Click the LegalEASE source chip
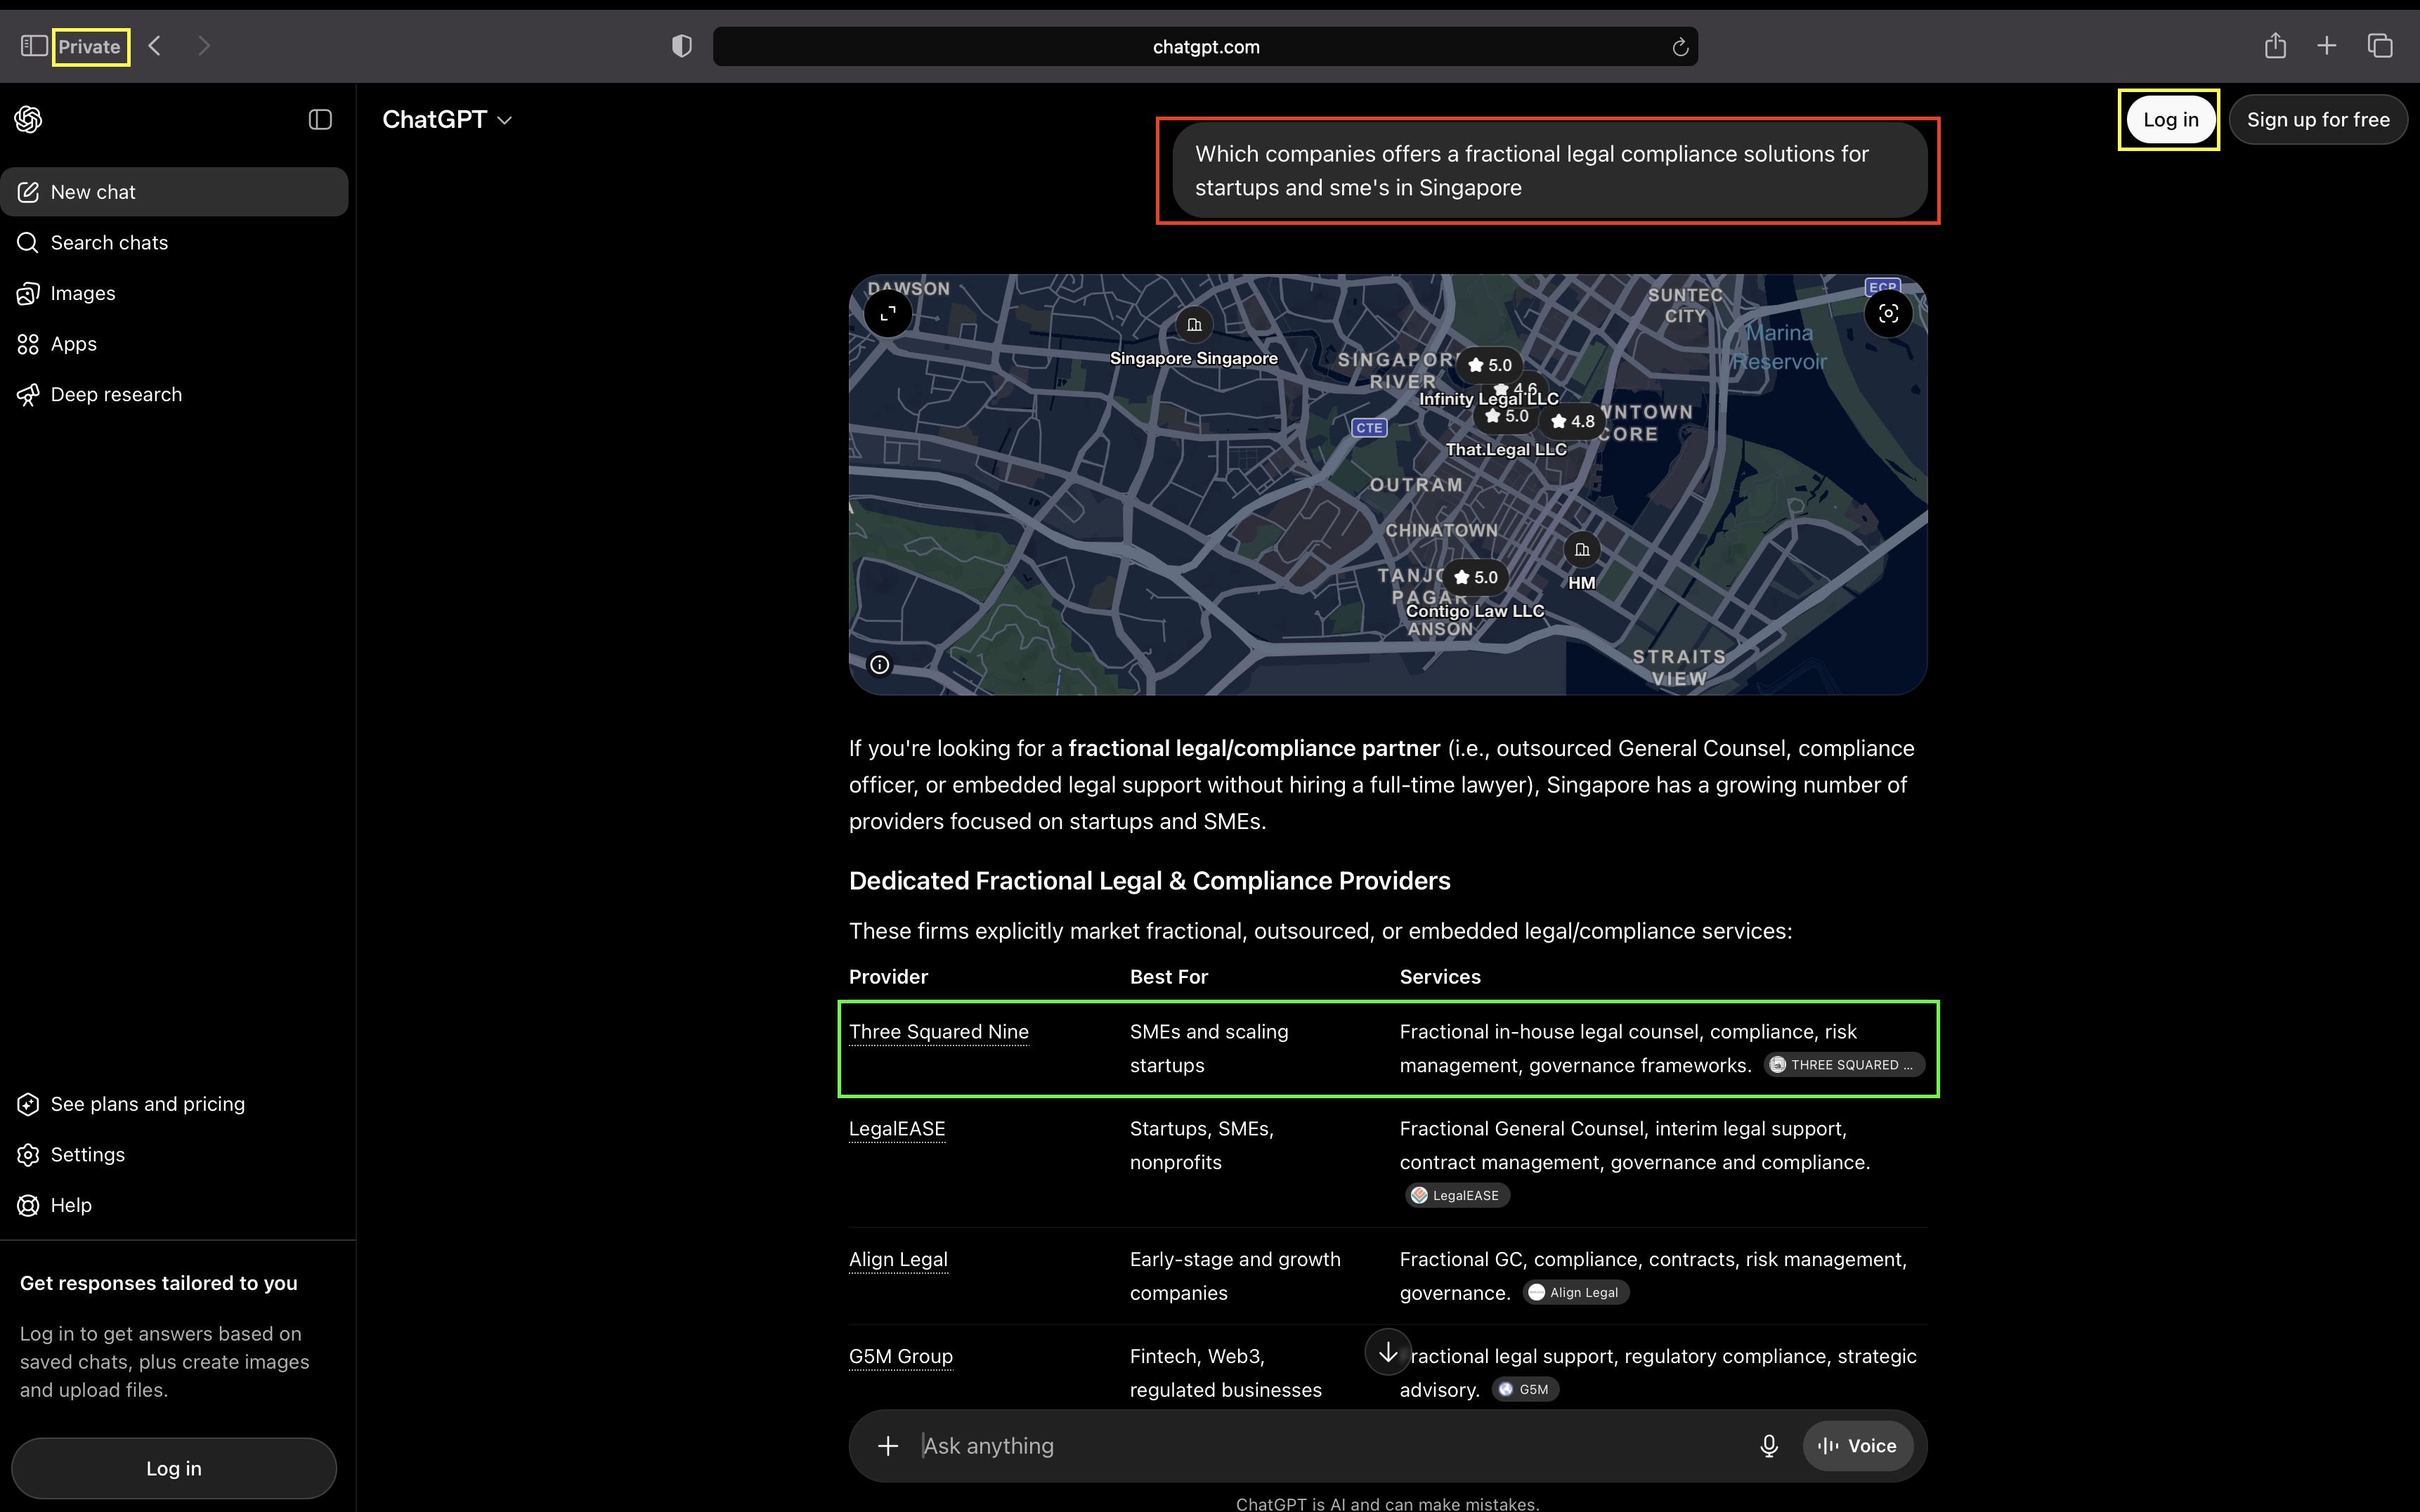The height and width of the screenshot is (1512, 2420). click(1457, 1195)
